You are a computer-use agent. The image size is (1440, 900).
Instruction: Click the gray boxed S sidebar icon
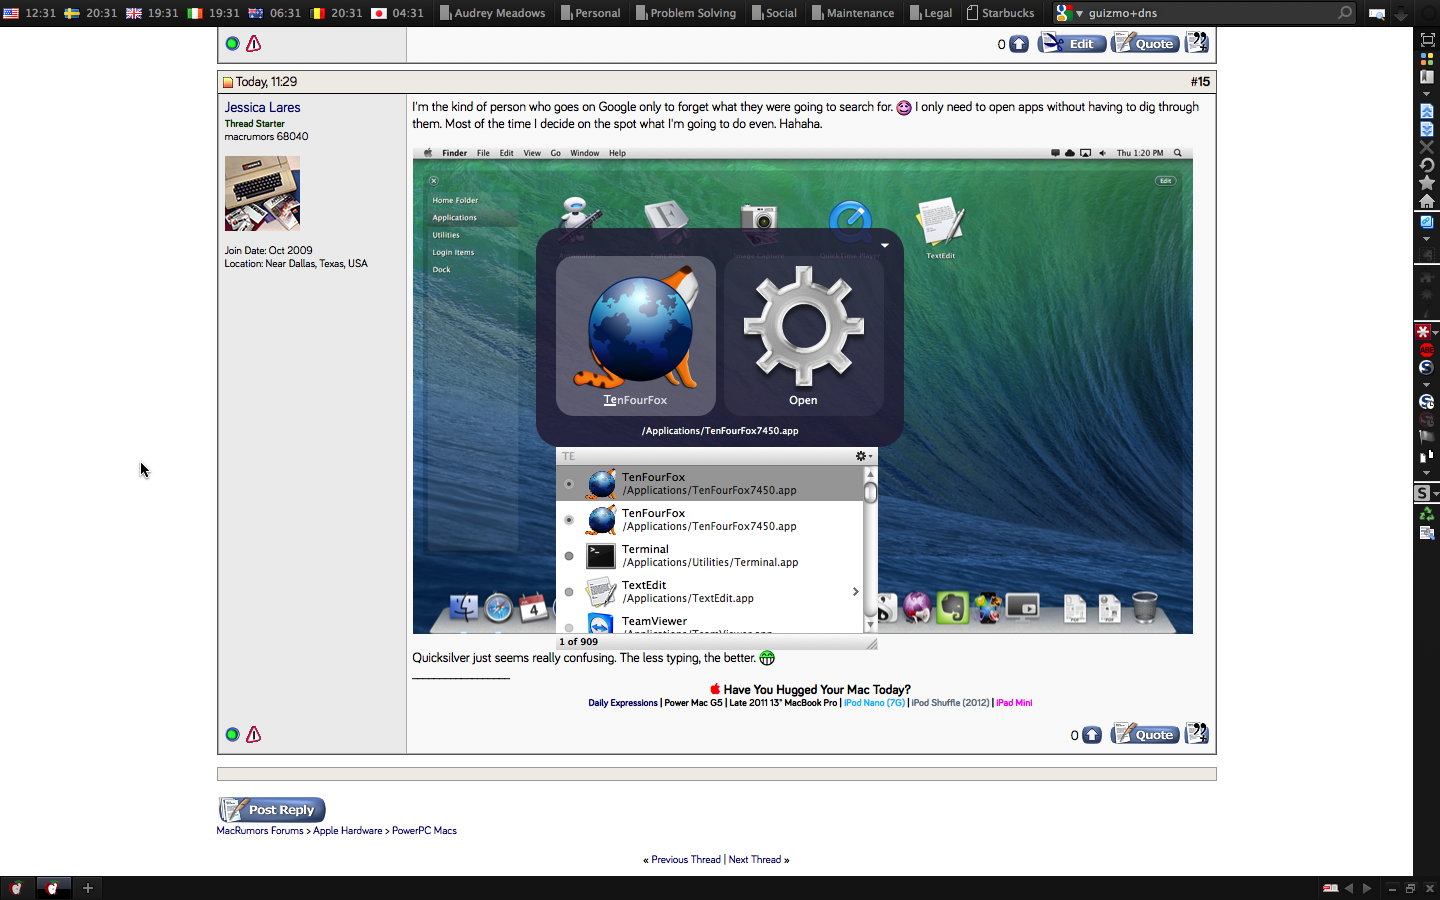(x=1423, y=493)
